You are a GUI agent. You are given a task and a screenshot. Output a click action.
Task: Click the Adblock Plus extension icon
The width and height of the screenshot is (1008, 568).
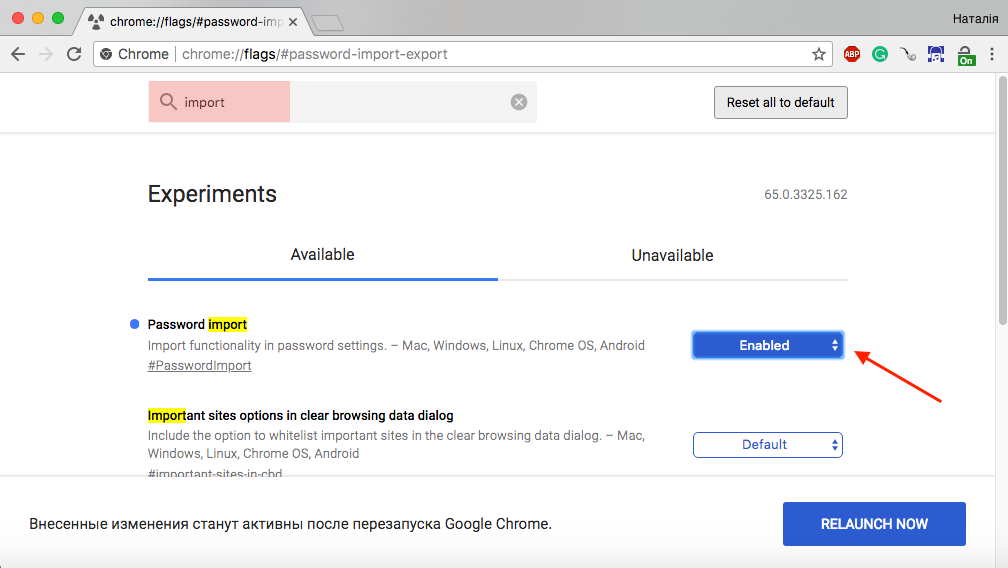pos(852,54)
